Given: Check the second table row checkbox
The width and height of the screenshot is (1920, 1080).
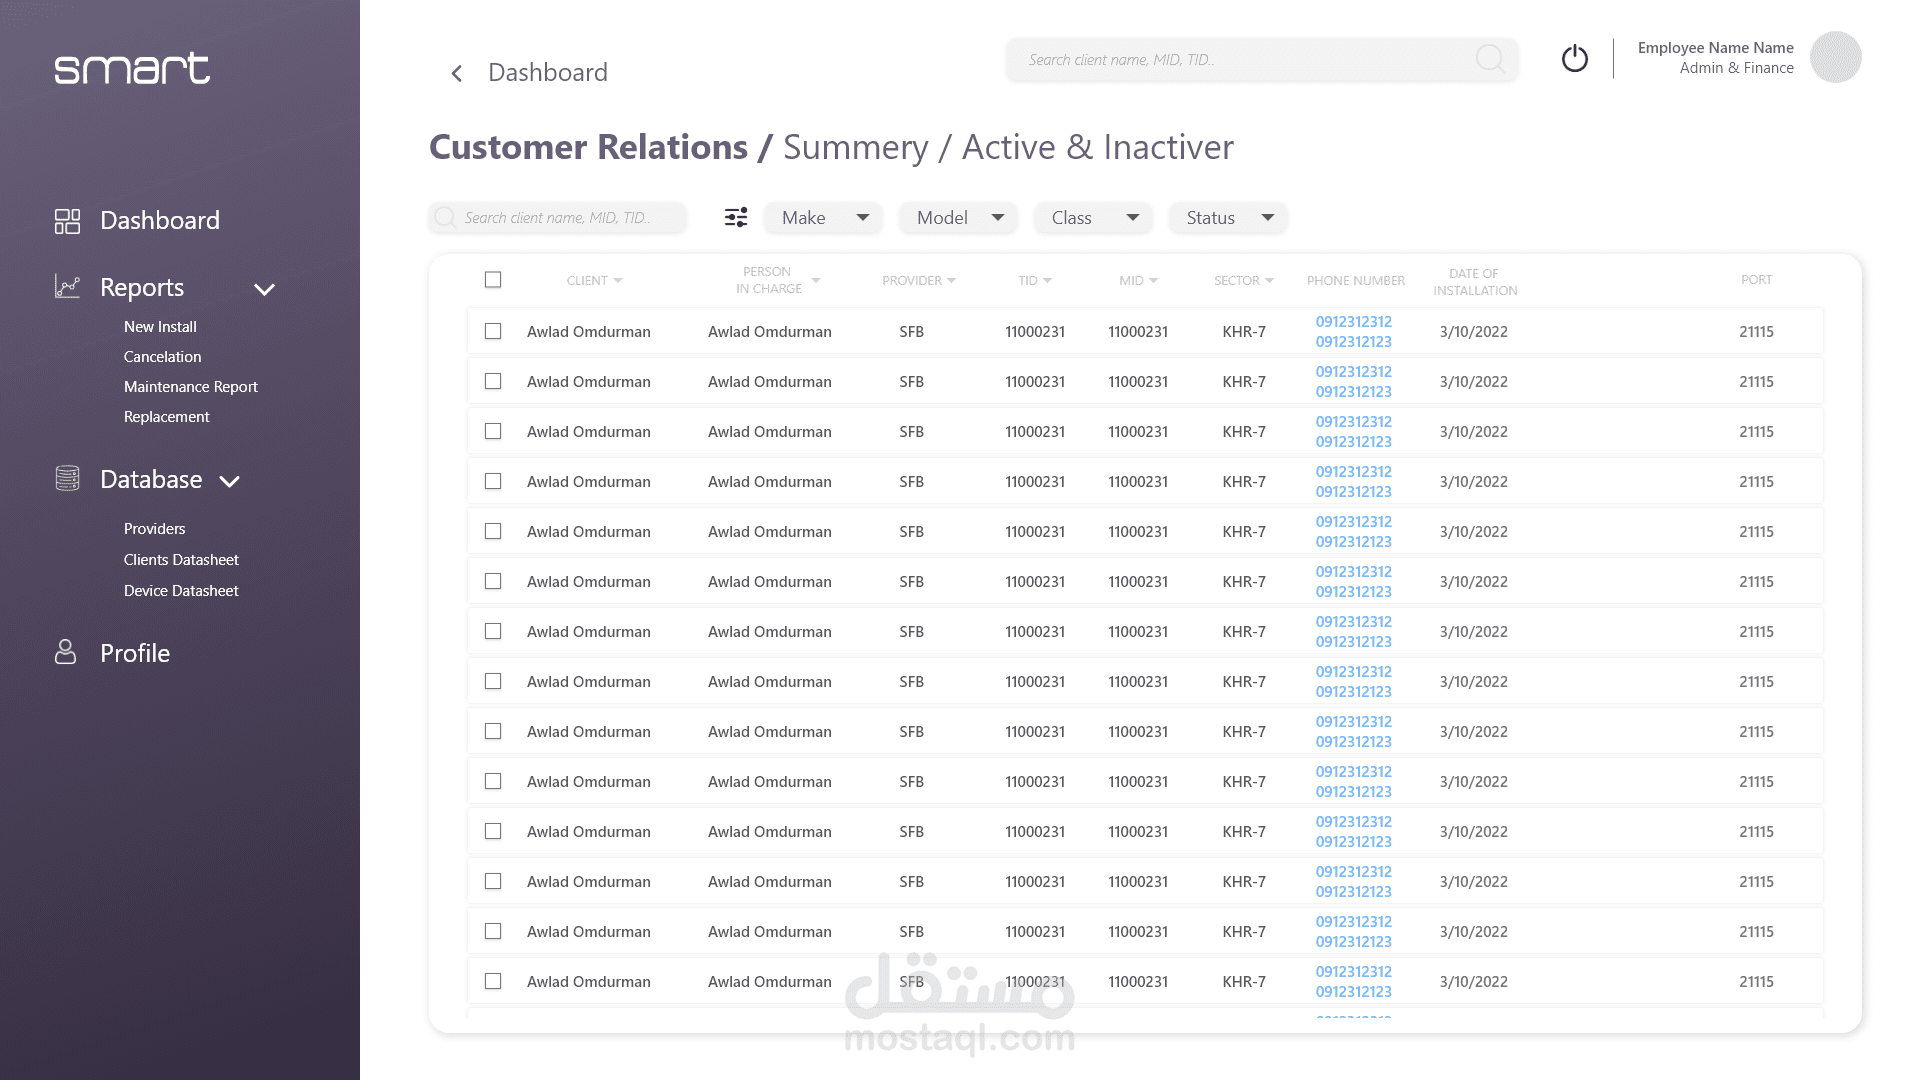Looking at the screenshot, I should click(493, 381).
